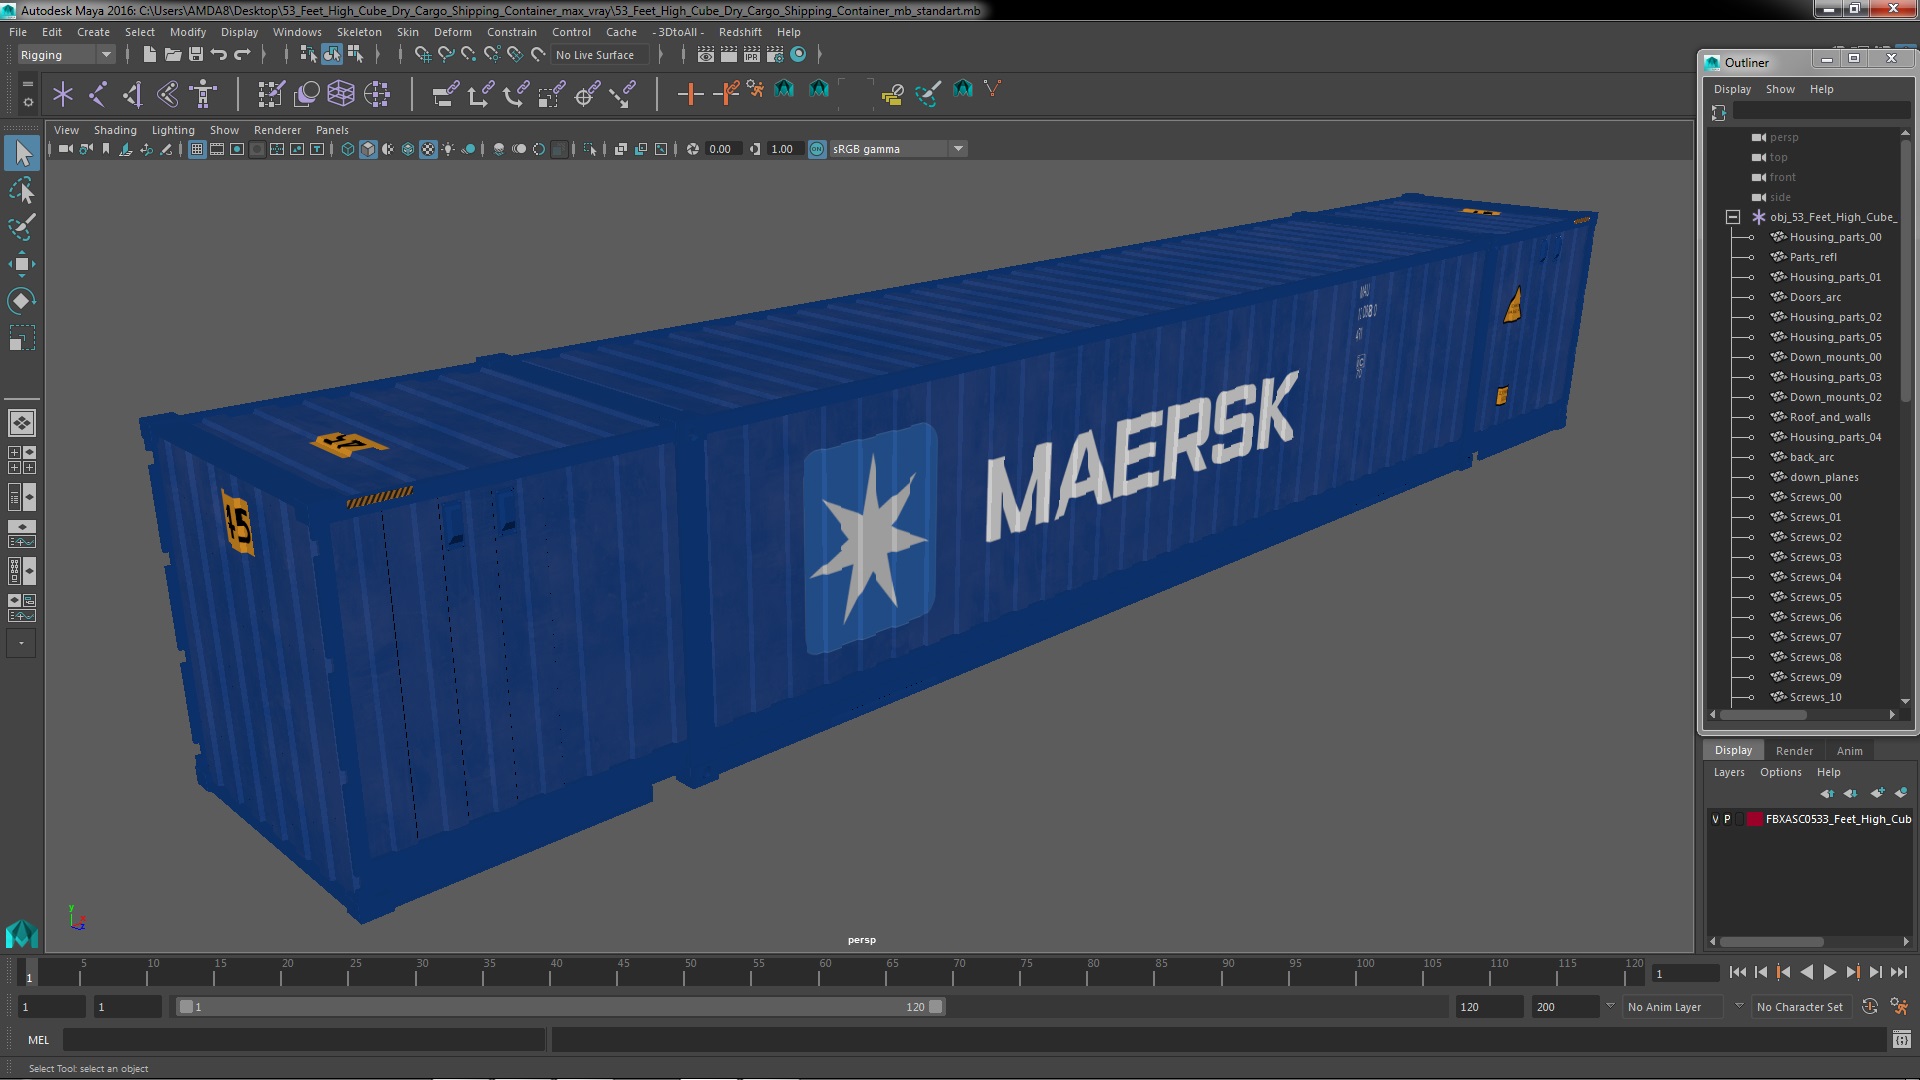
Task: Toggle use all lights bulb button
Action: click(448, 149)
